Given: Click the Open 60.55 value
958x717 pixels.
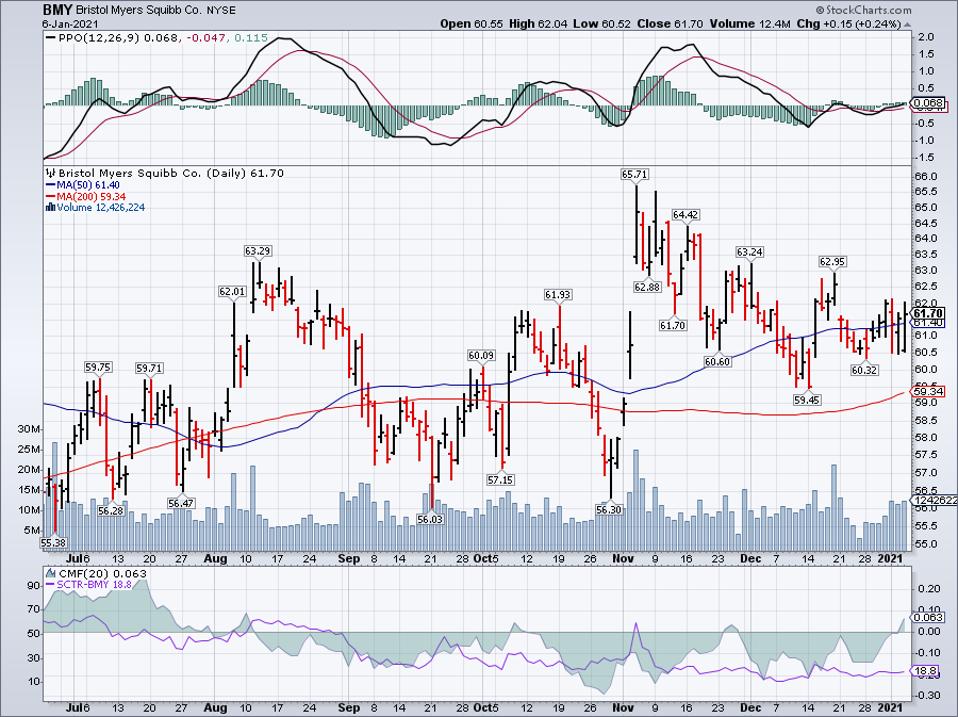Looking at the screenshot, I should click(x=472, y=24).
